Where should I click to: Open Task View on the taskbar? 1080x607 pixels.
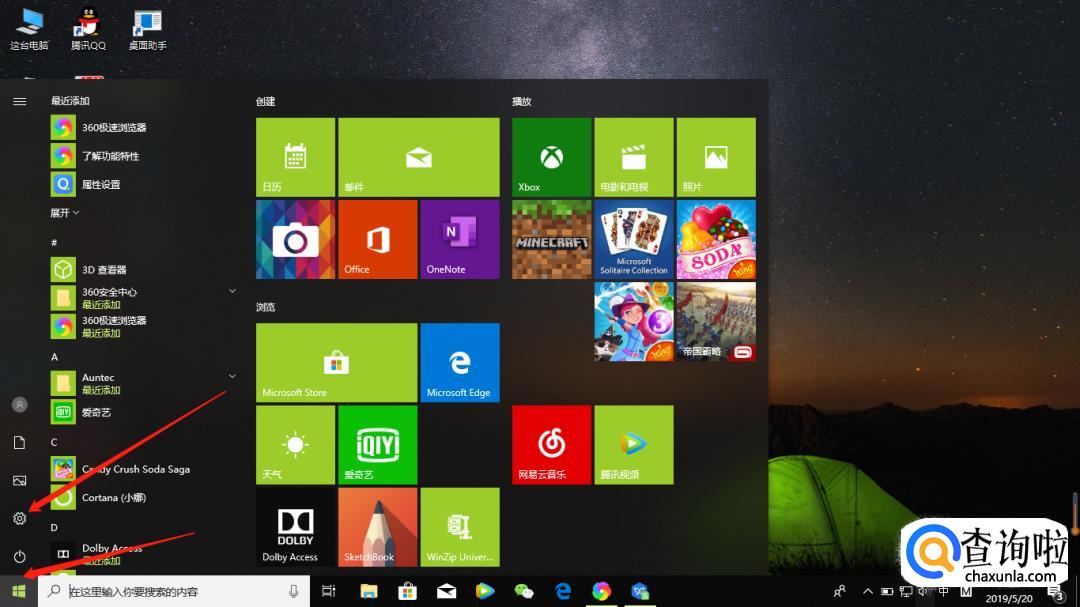(329, 591)
